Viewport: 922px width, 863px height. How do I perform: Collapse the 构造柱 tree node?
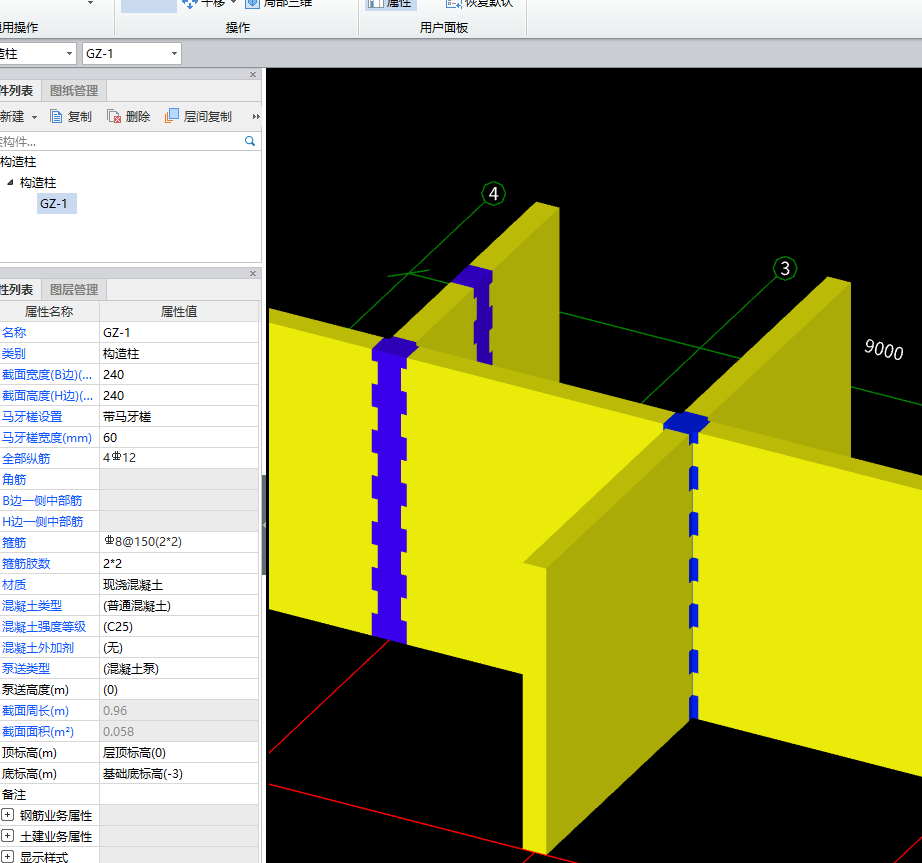pyautogui.click(x=10, y=183)
